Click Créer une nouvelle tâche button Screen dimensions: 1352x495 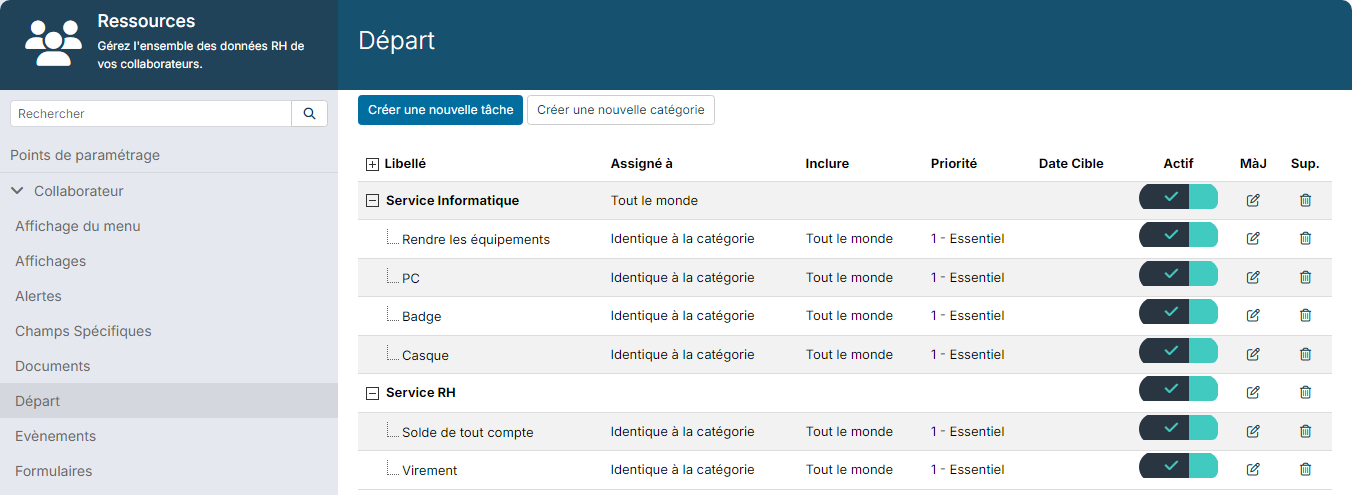pyautogui.click(x=440, y=110)
